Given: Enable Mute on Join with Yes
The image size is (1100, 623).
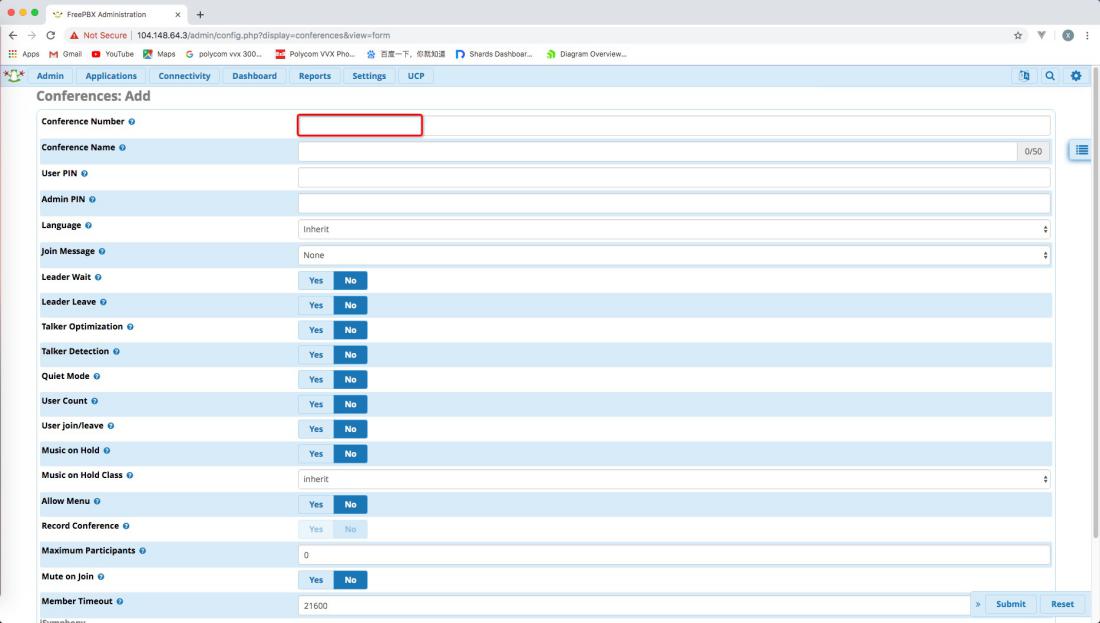Looking at the screenshot, I should pyautogui.click(x=315, y=580).
